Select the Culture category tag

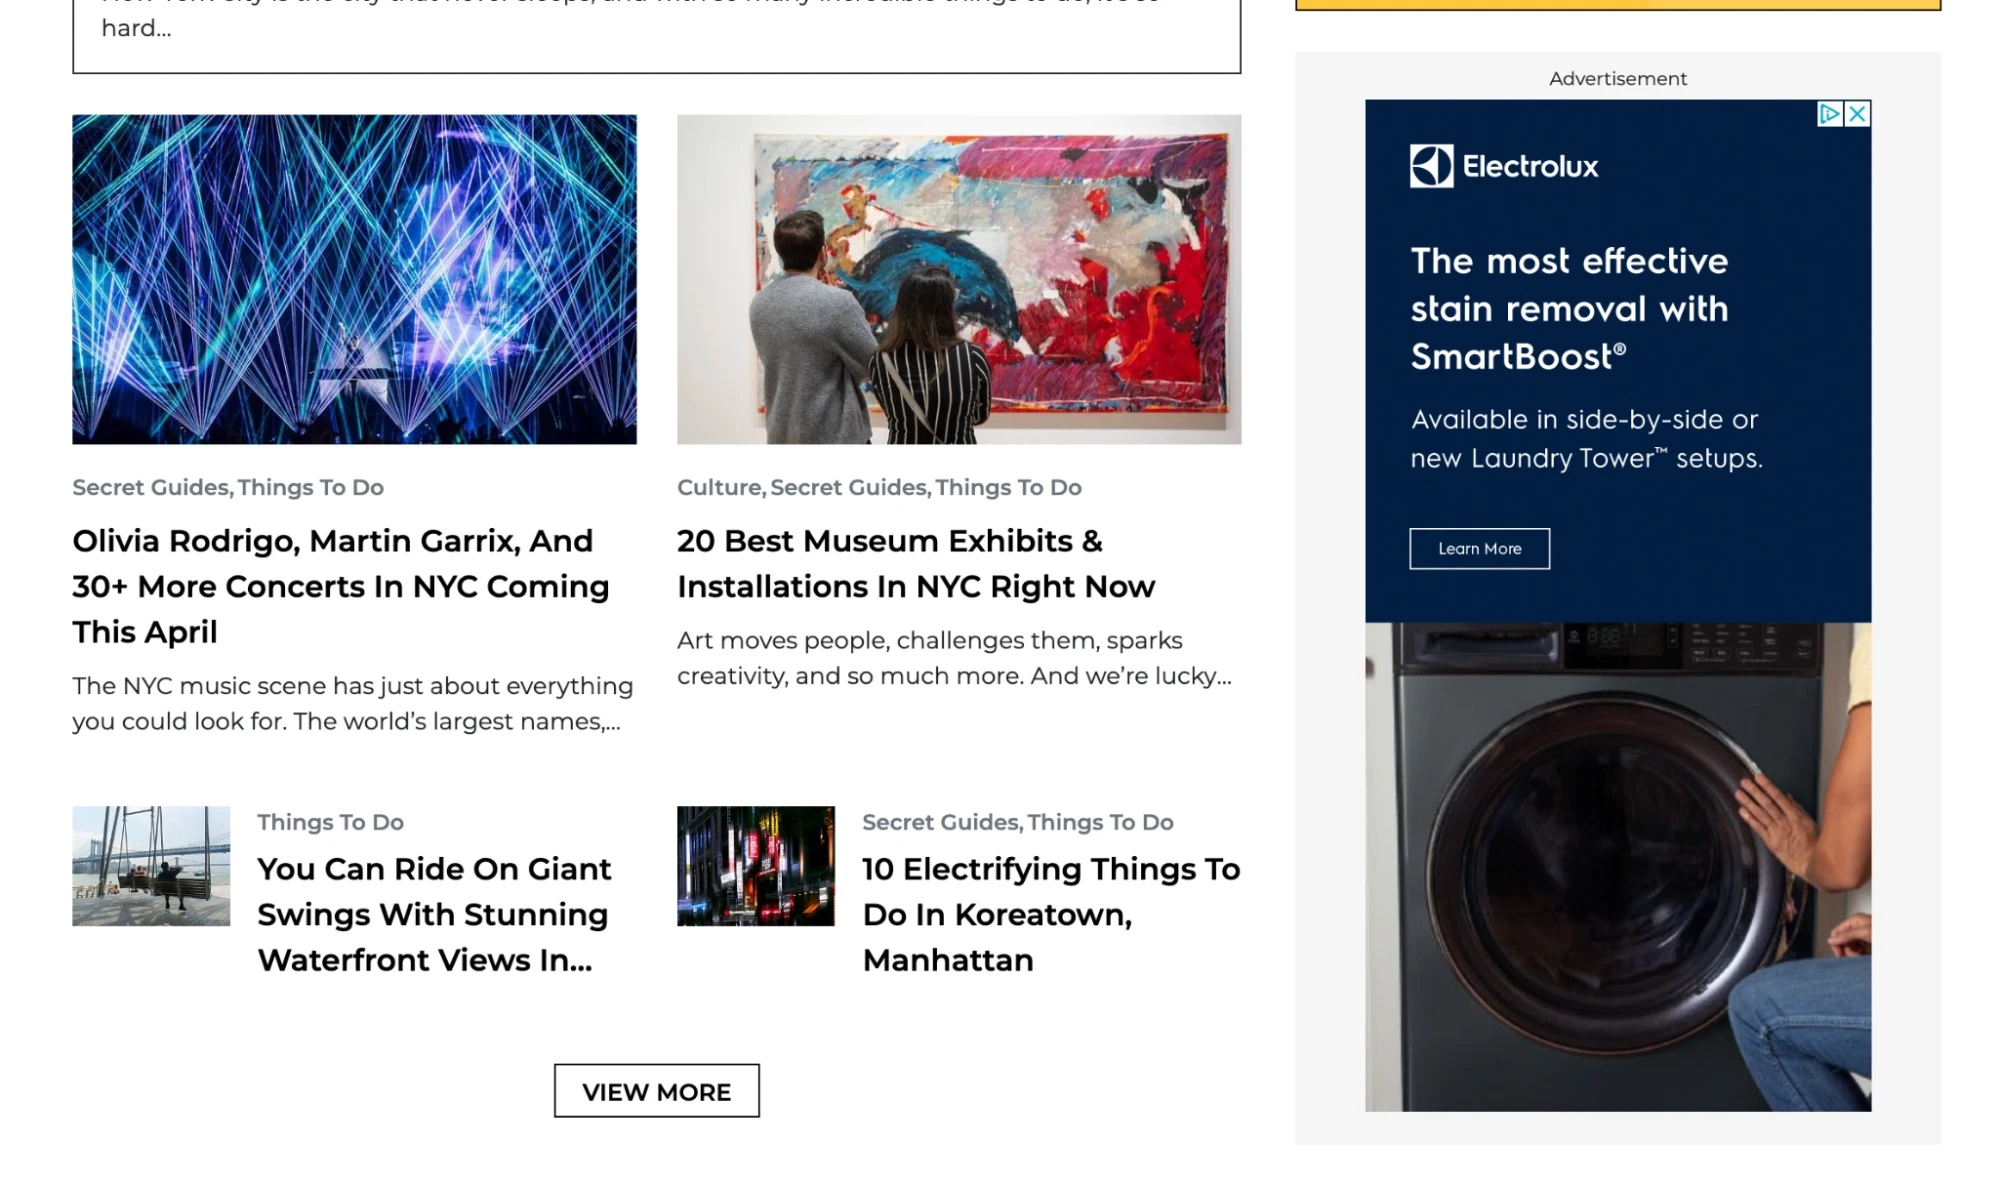[718, 487]
